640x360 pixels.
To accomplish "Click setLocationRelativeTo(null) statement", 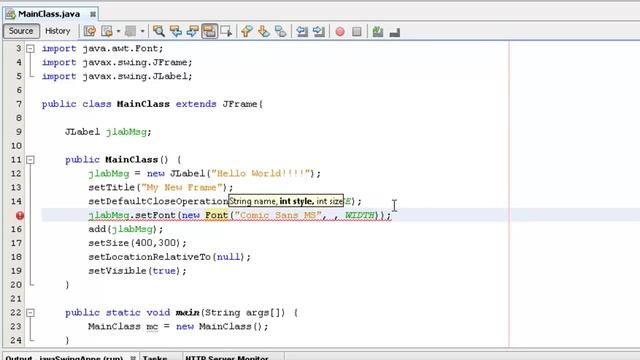I will [x=169, y=257].
